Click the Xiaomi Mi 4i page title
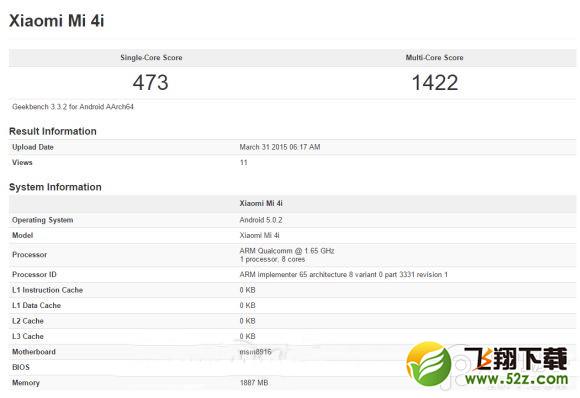Image resolution: width=580 pixels, height=398 pixels. pyautogui.click(x=57, y=21)
